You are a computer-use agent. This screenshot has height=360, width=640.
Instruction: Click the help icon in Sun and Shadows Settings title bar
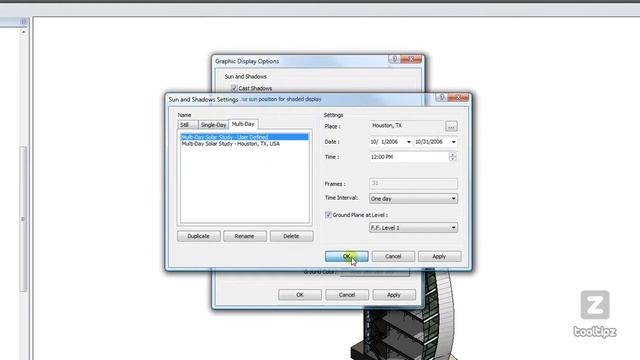pos(441,97)
